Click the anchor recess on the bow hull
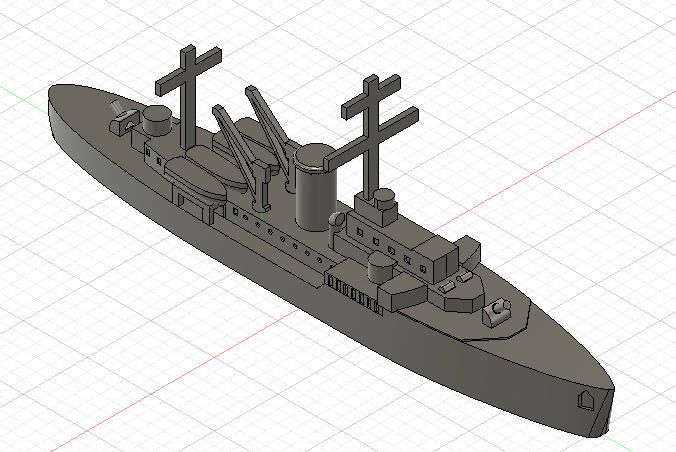 click(x=585, y=399)
